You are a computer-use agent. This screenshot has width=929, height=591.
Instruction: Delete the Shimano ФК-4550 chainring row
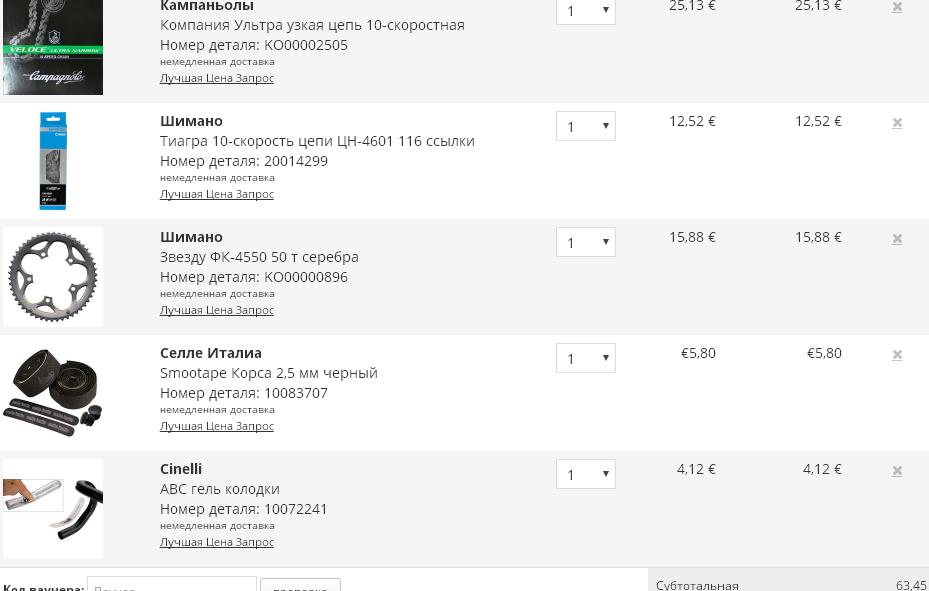pyautogui.click(x=897, y=239)
